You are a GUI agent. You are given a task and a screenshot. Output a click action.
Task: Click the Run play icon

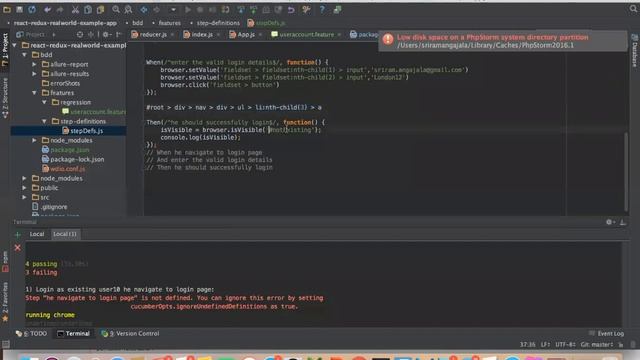[x=188, y=9]
